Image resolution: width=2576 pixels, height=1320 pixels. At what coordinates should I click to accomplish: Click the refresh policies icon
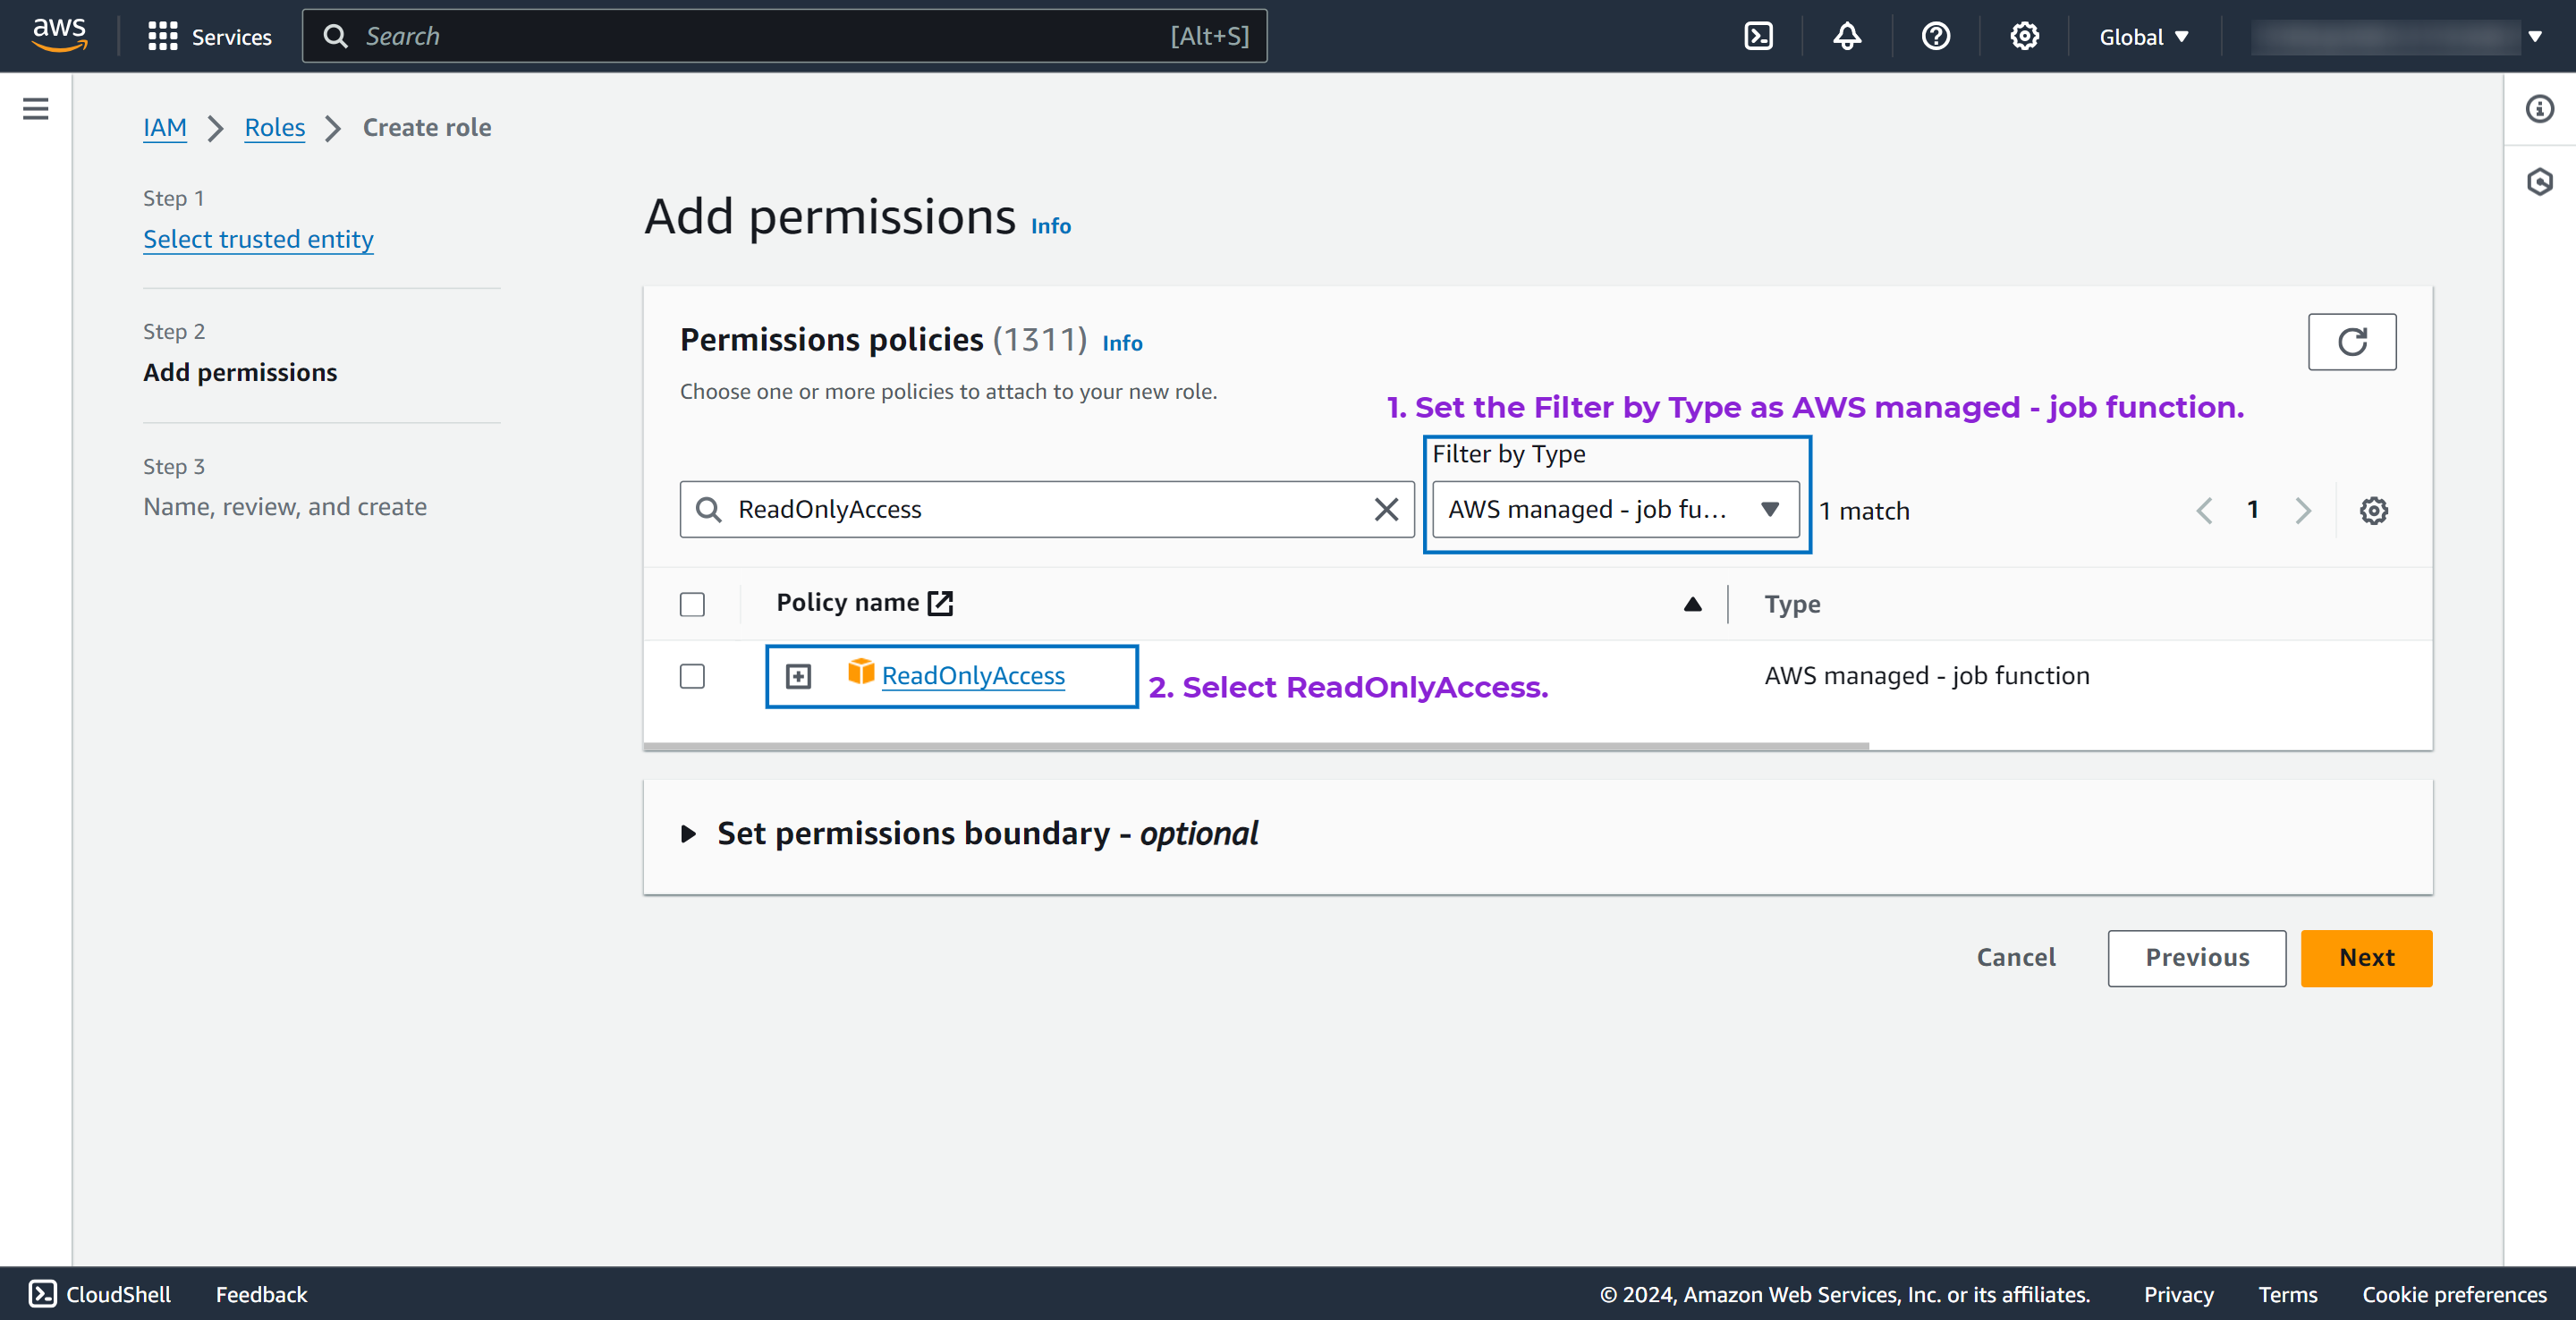pyautogui.click(x=2352, y=342)
